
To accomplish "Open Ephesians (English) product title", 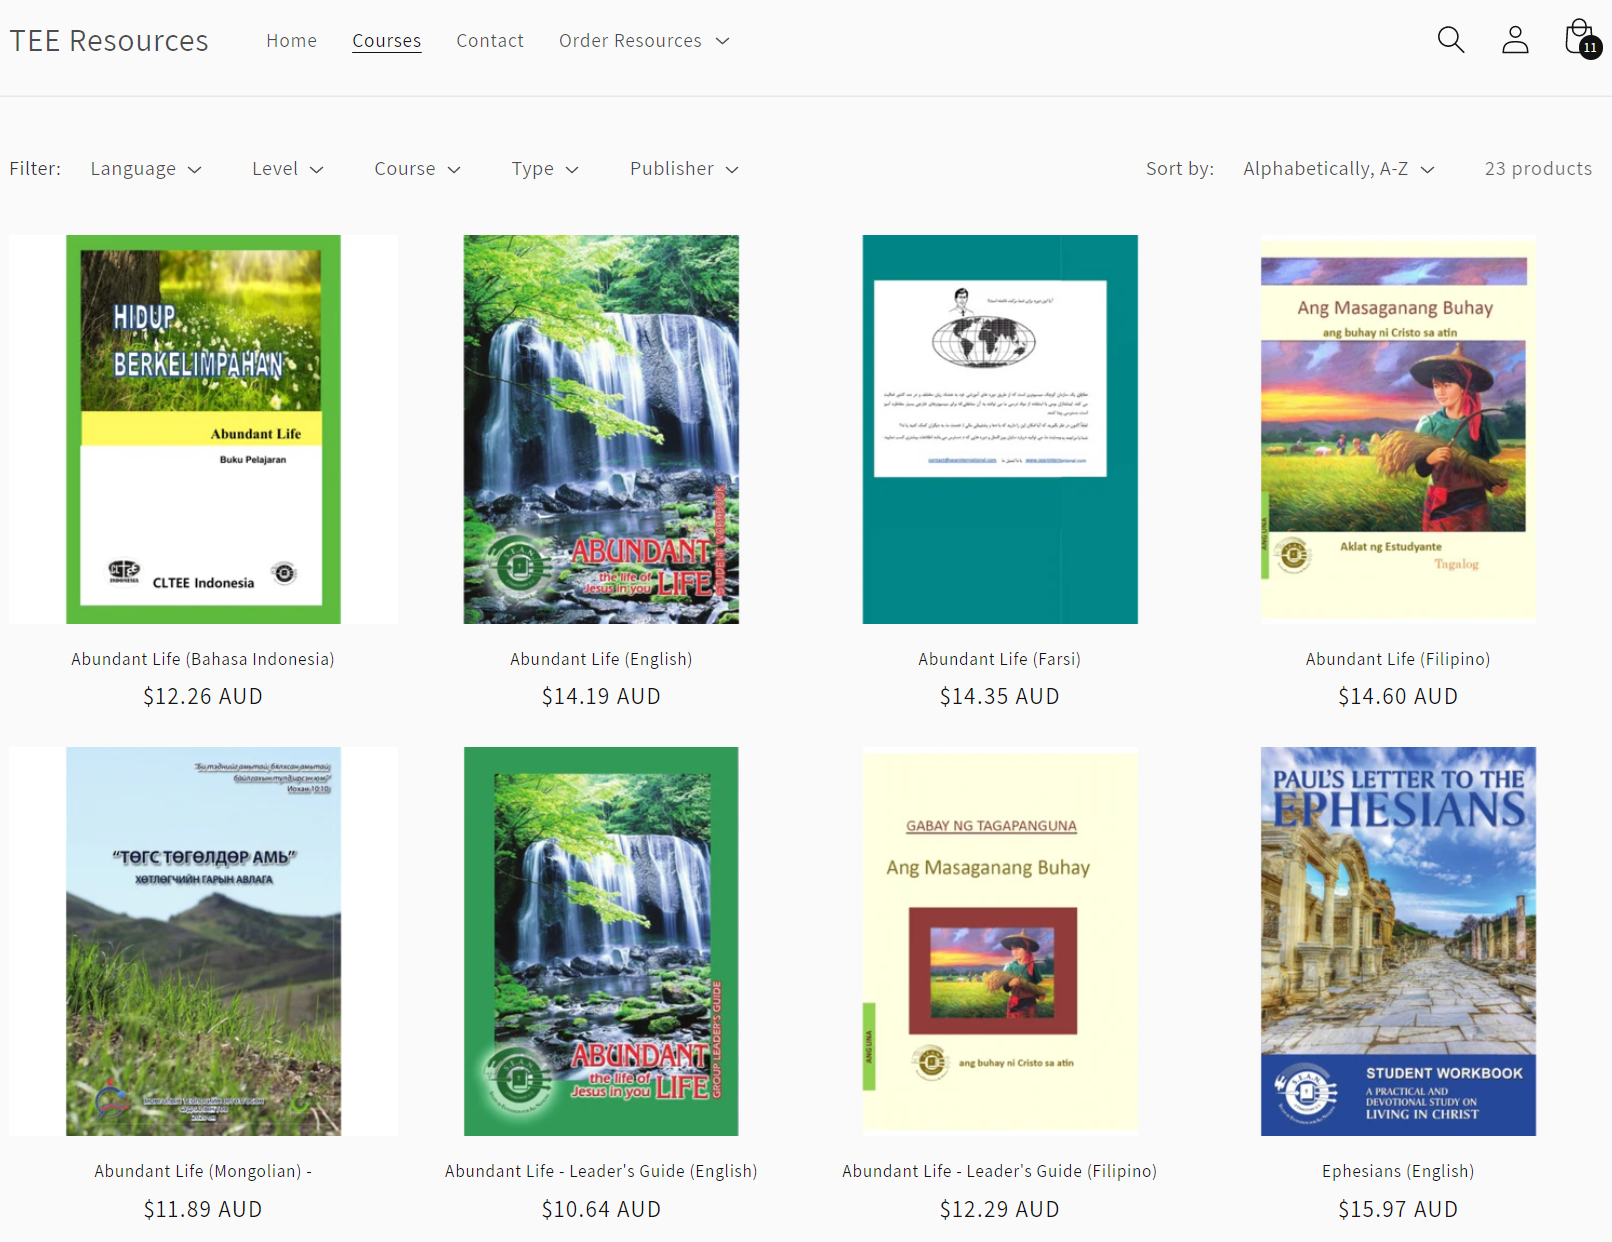I will click(1397, 1171).
